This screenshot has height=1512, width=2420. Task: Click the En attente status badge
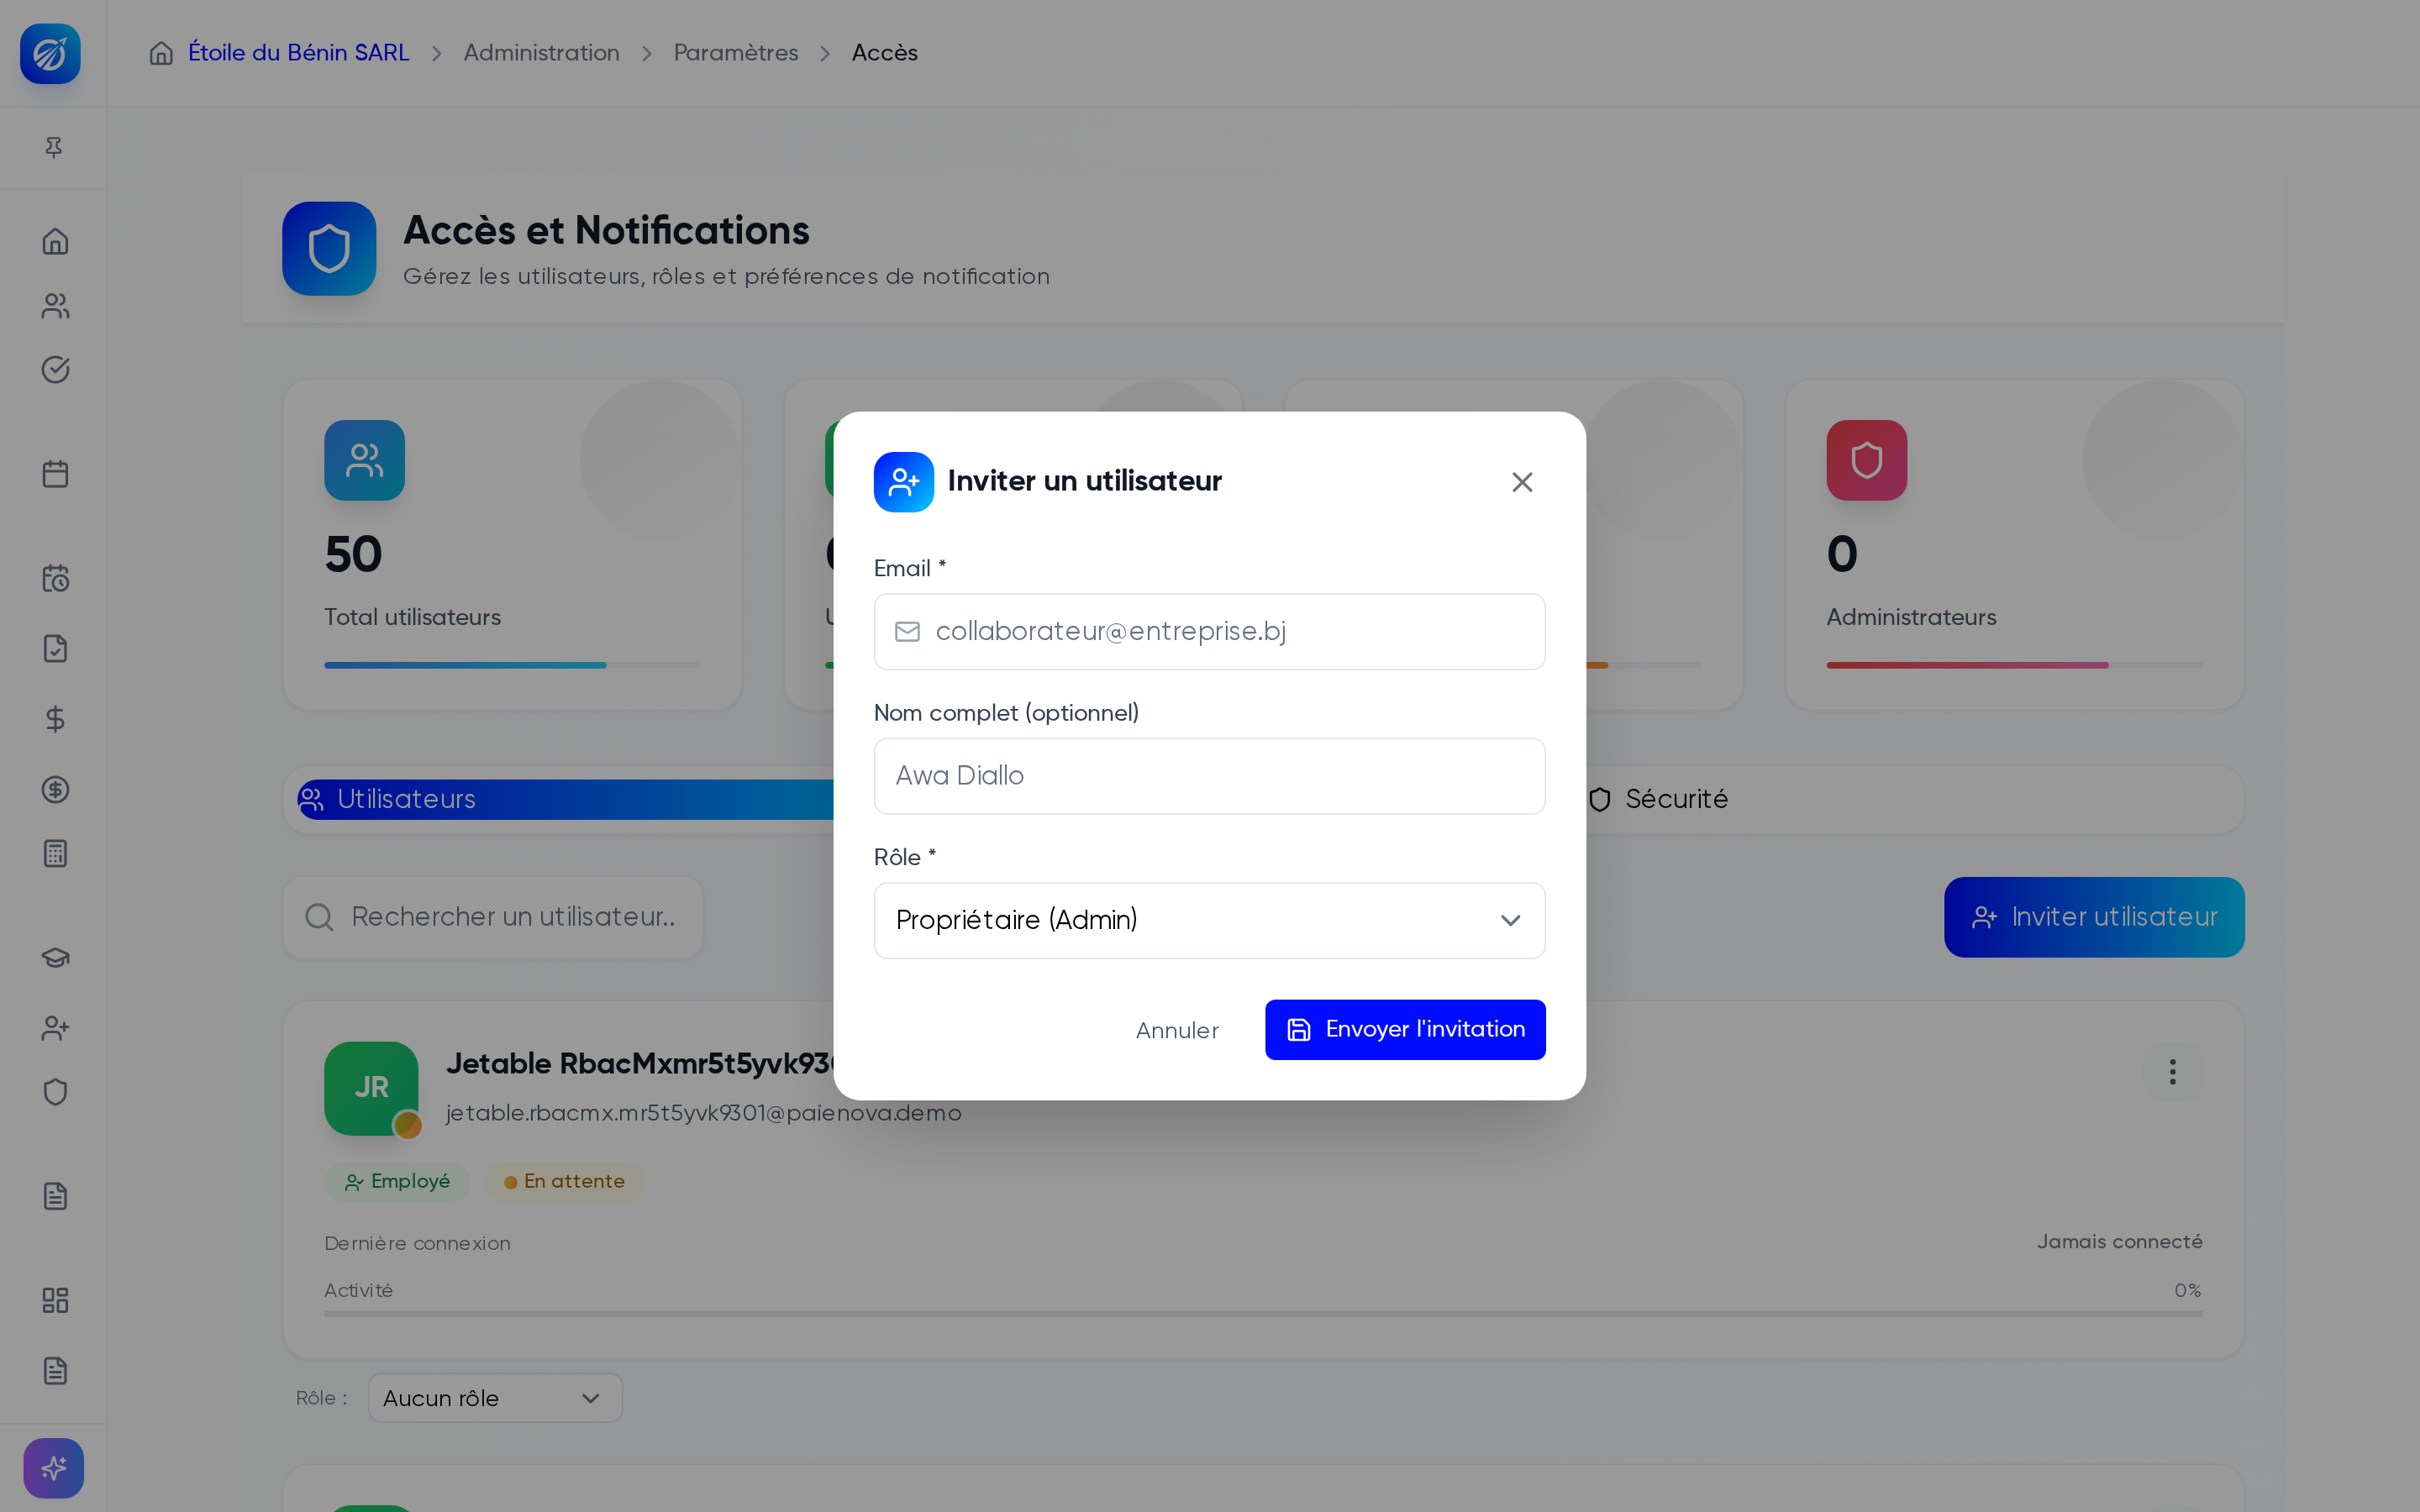coord(565,1182)
